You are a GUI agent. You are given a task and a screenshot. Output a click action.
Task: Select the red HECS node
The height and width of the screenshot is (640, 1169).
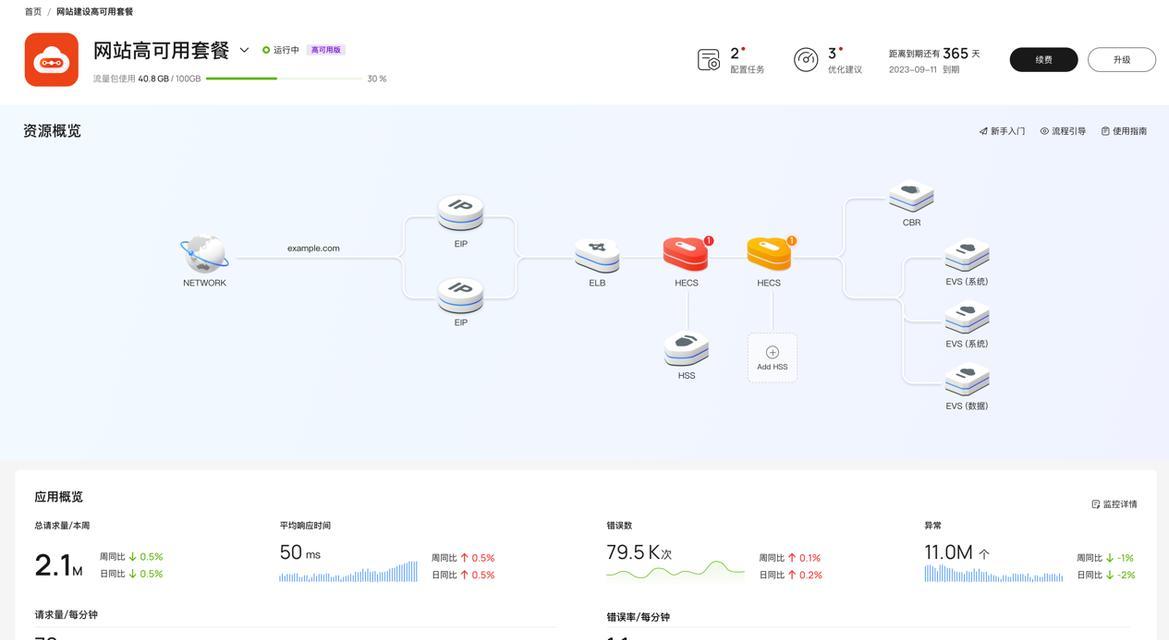pyautogui.click(x=685, y=254)
